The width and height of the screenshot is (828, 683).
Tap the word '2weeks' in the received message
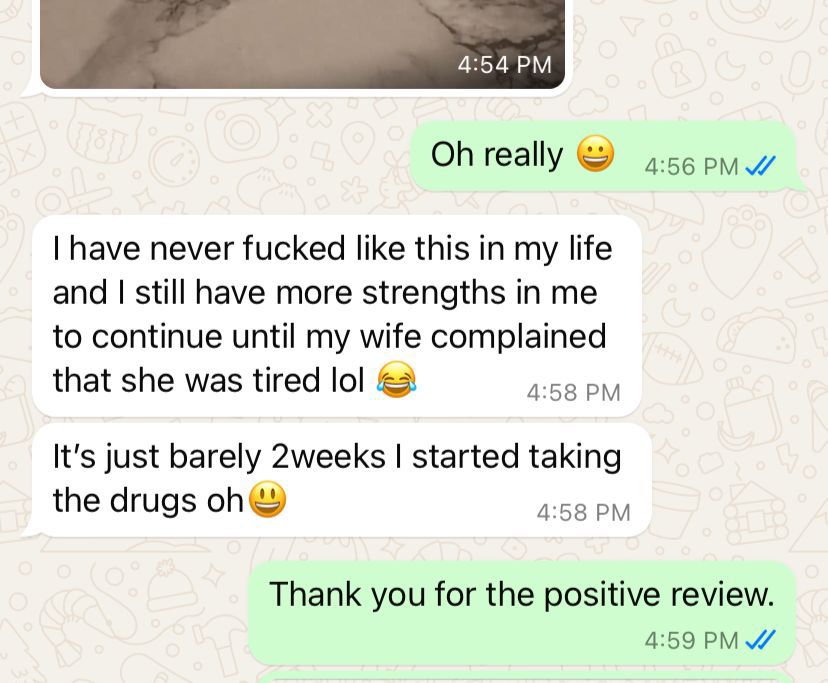(x=328, y=456)
